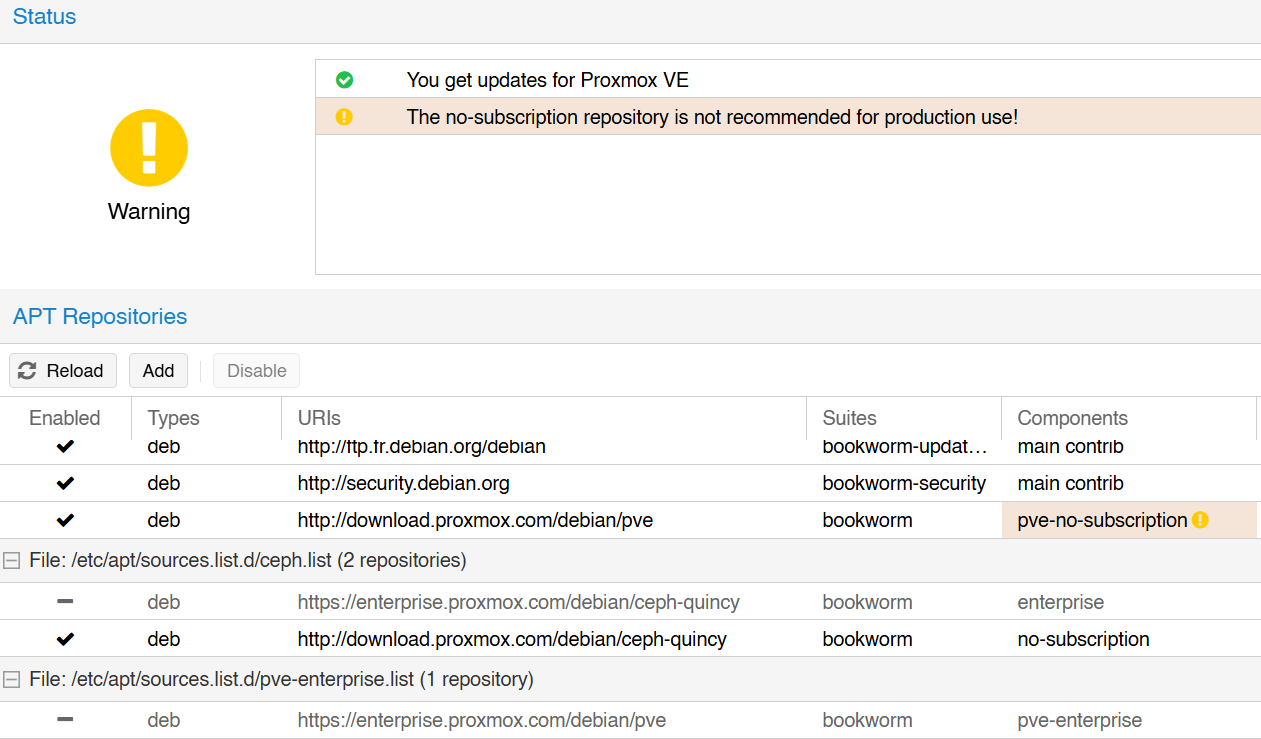
Task: Click the "Warning" label under the big icon
Action: [x=149, y=212]
